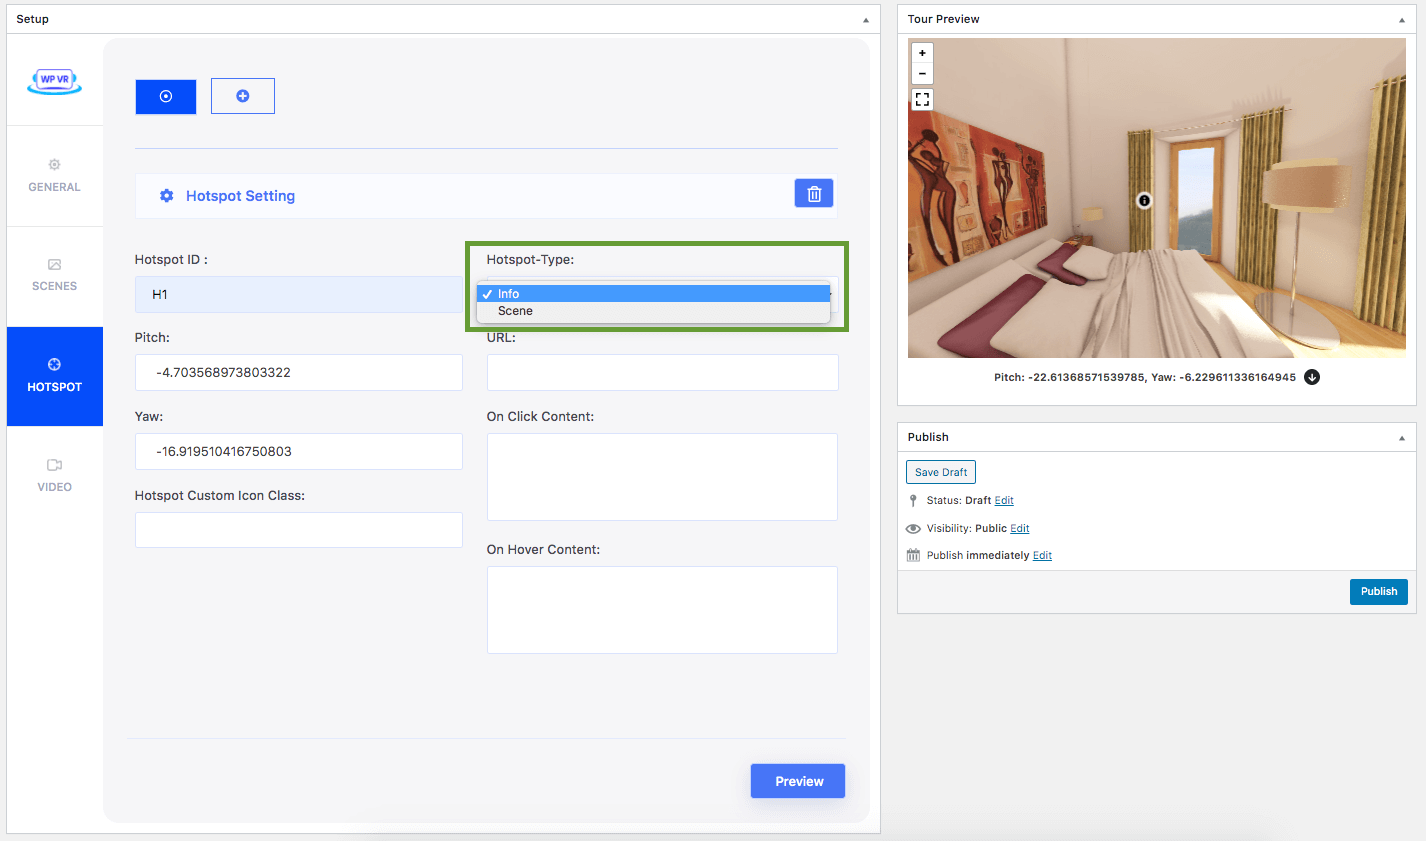
Task: Delete hotspot using the trash icon
Action: tap(814, 193)
